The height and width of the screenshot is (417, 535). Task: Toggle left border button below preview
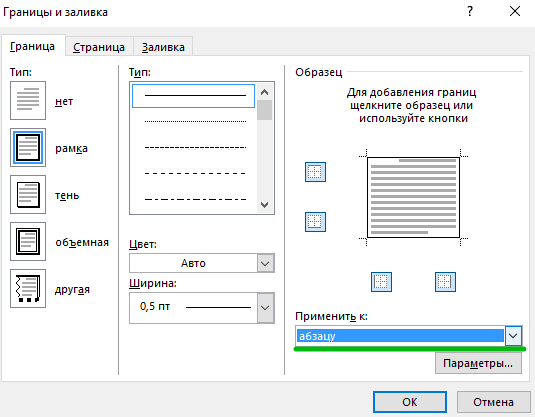[x=381, y=282]
